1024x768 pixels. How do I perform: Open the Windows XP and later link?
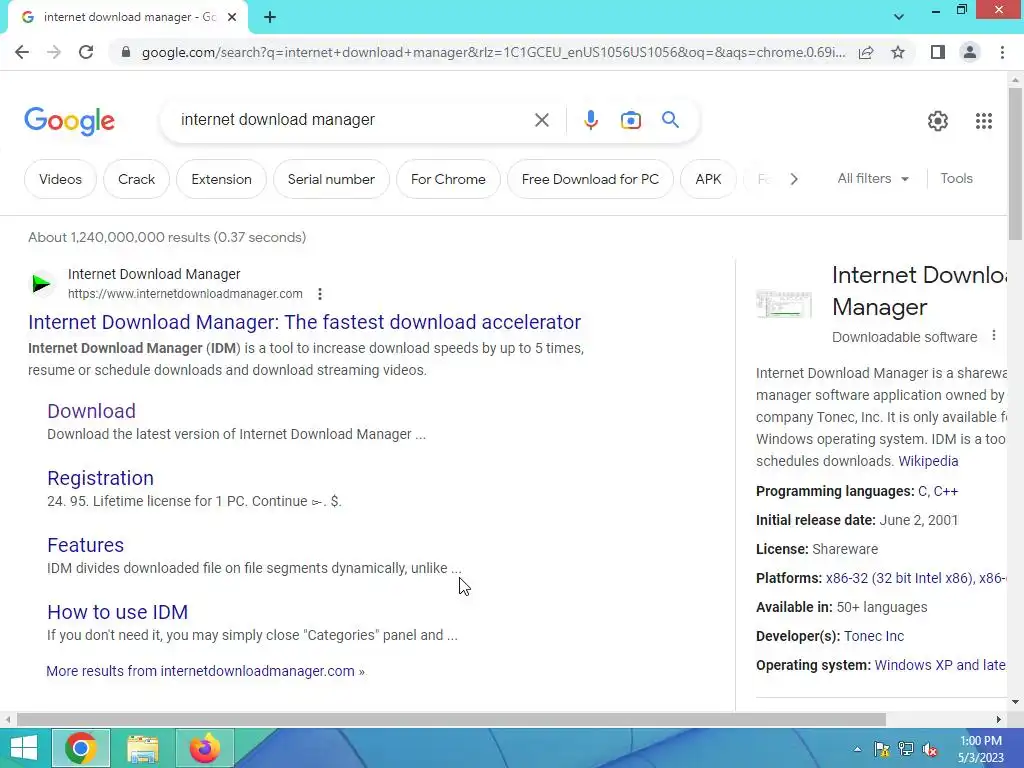940,665
